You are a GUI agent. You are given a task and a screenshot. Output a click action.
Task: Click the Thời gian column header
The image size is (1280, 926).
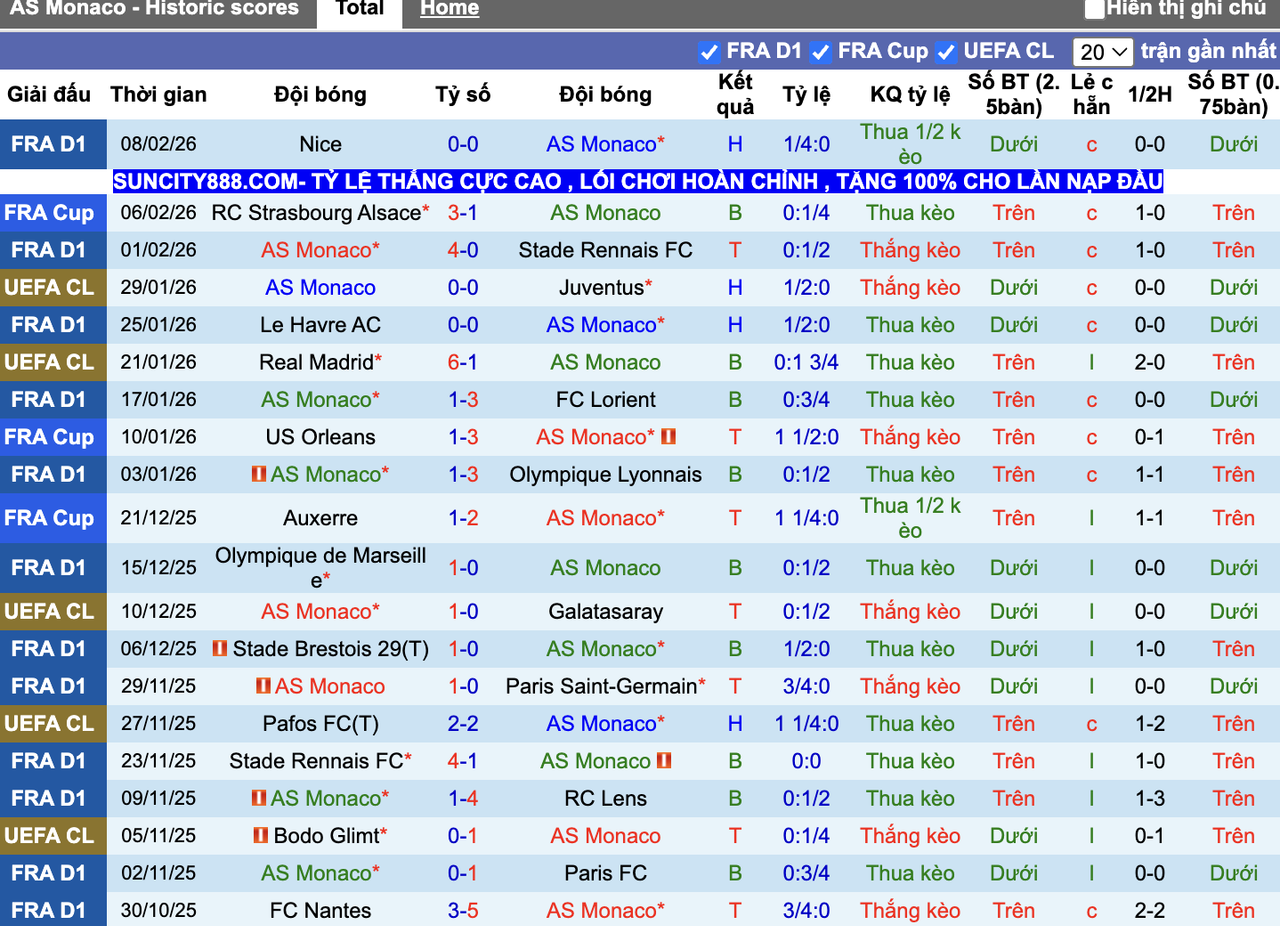159,95
